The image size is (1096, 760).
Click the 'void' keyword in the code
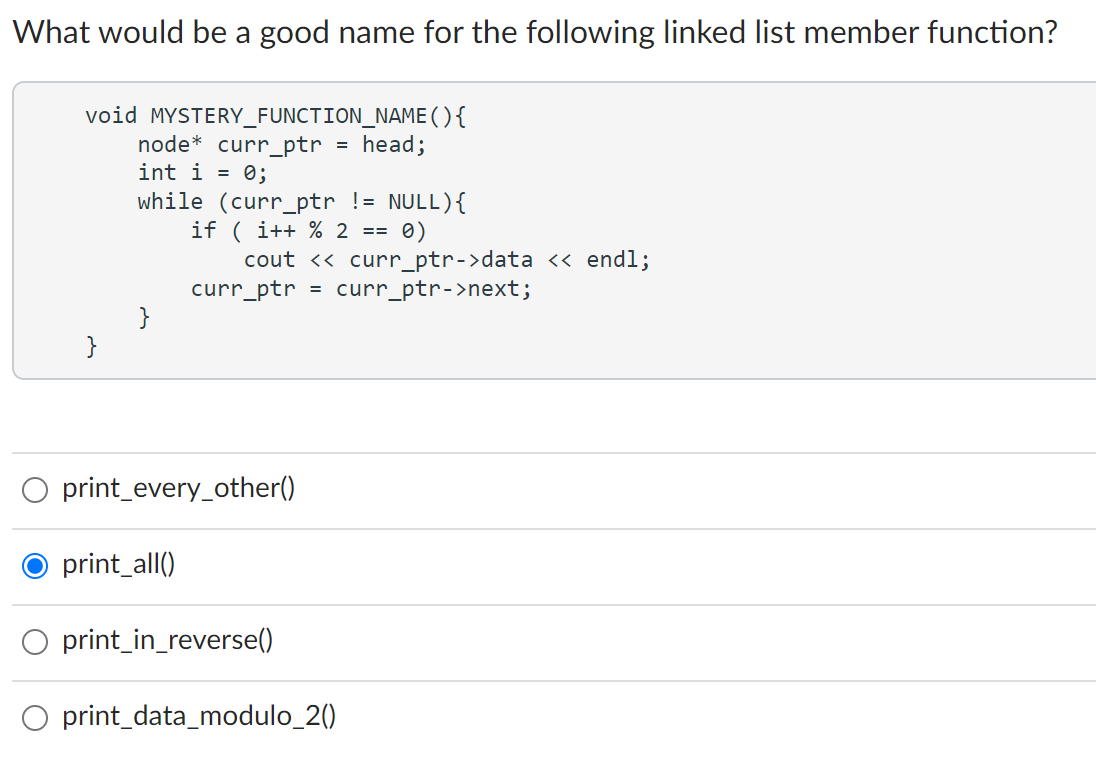tap(111, 116)
